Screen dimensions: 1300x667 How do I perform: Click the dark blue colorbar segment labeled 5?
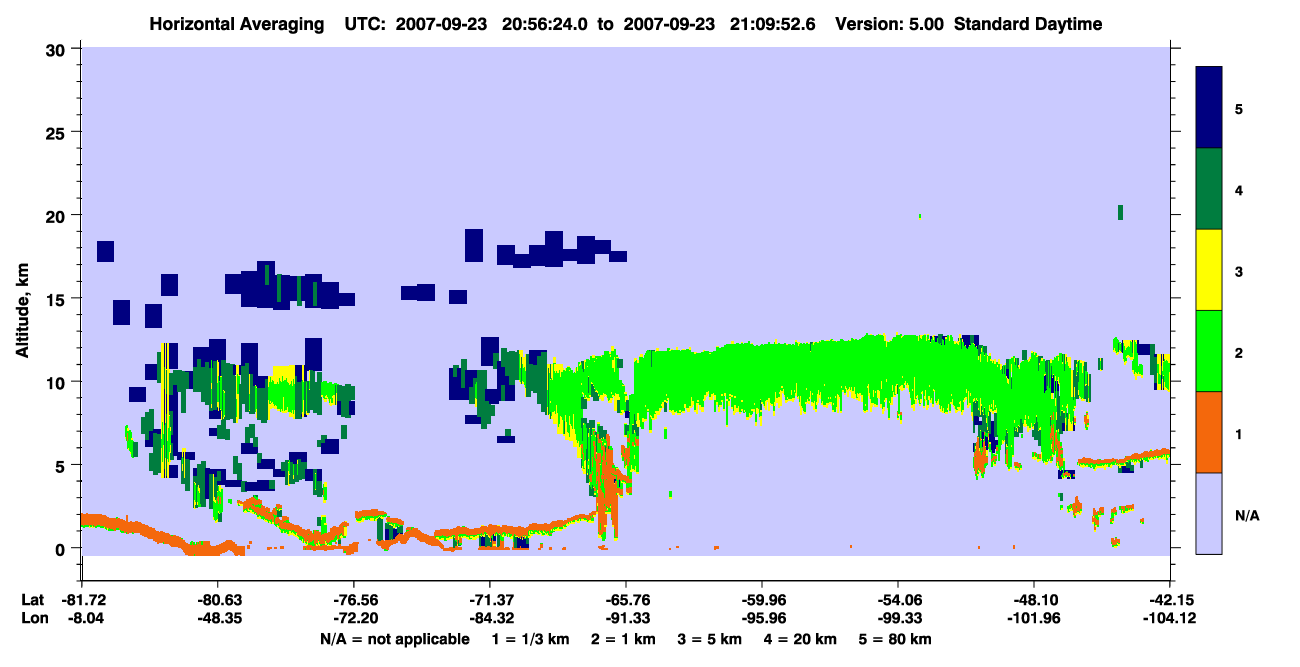(x=1209, y=107)
